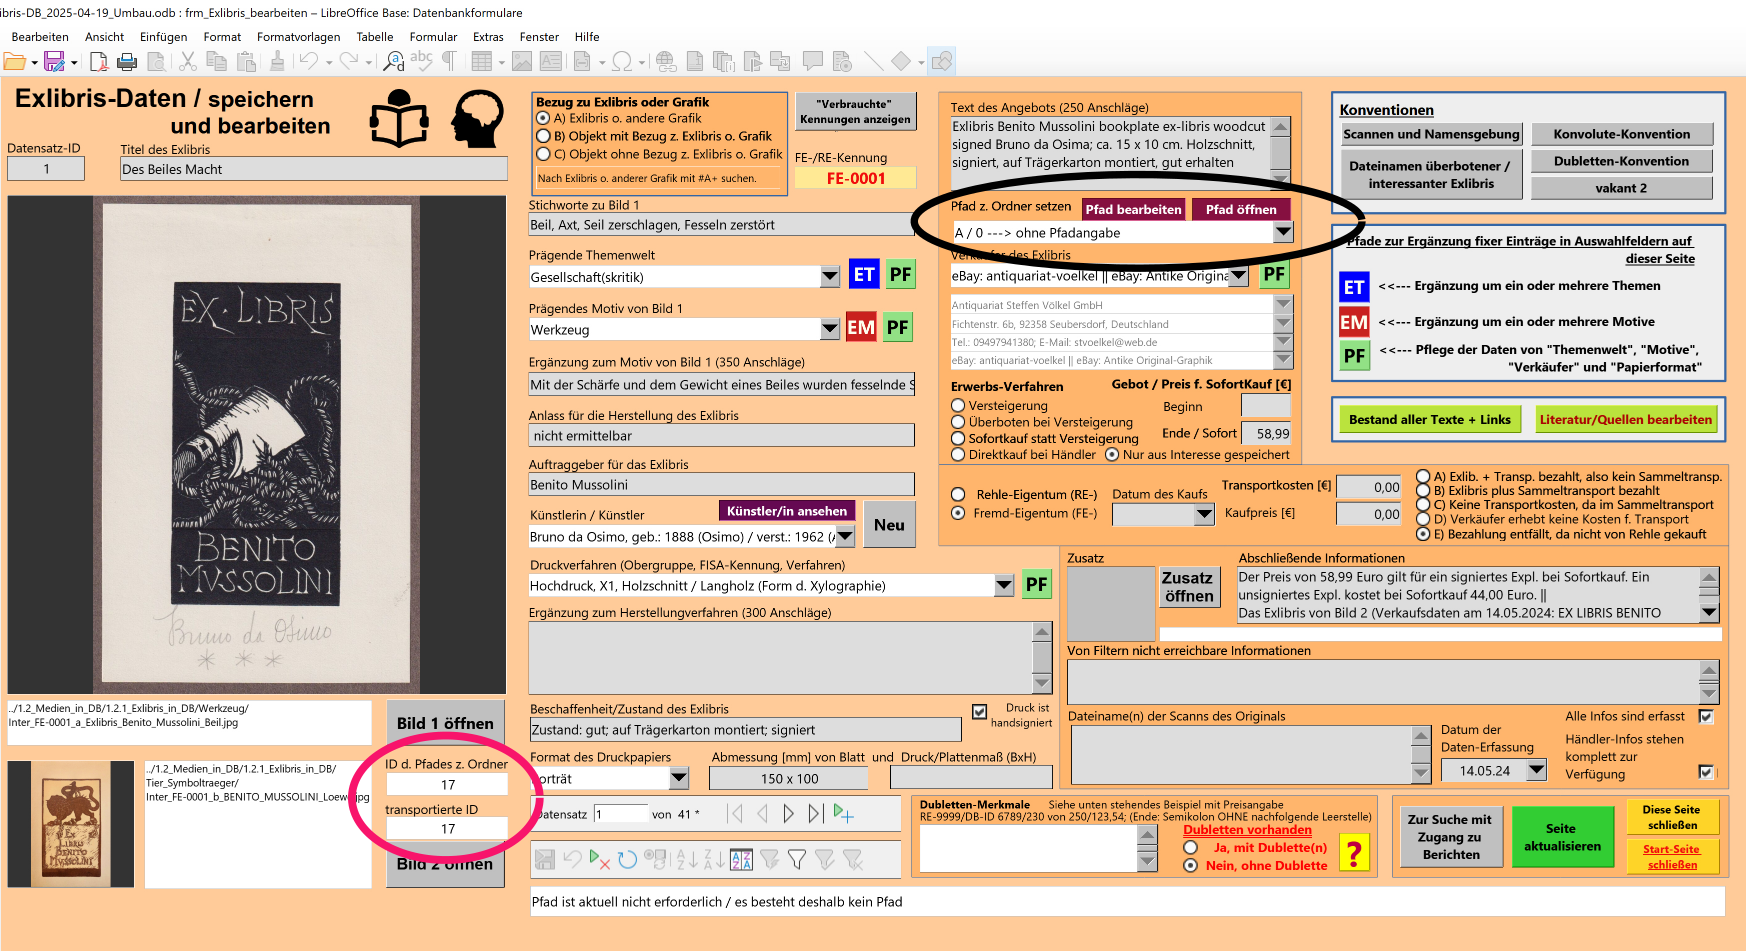Click red EM button beside Motiv
Screen dimensions: 1746x951
pyautogui.click(x=861, y=327)
